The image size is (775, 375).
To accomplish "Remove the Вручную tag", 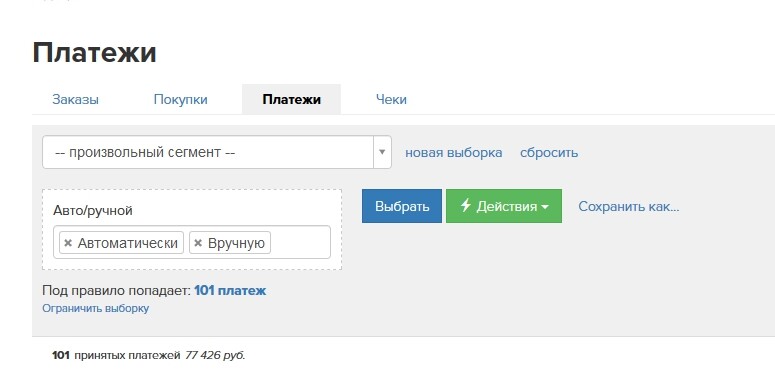I will tap(198, 243).
